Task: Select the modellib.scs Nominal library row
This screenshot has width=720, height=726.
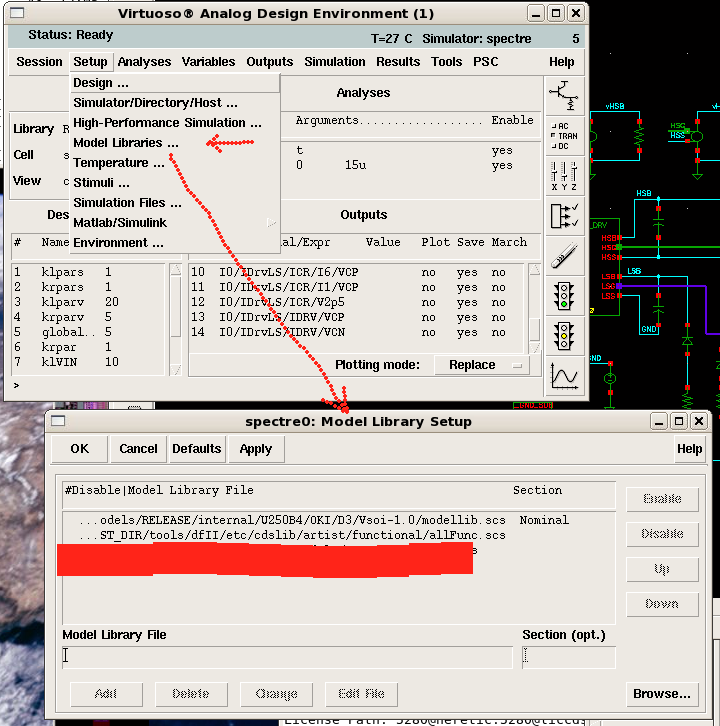Action: (x=338, y=520)
